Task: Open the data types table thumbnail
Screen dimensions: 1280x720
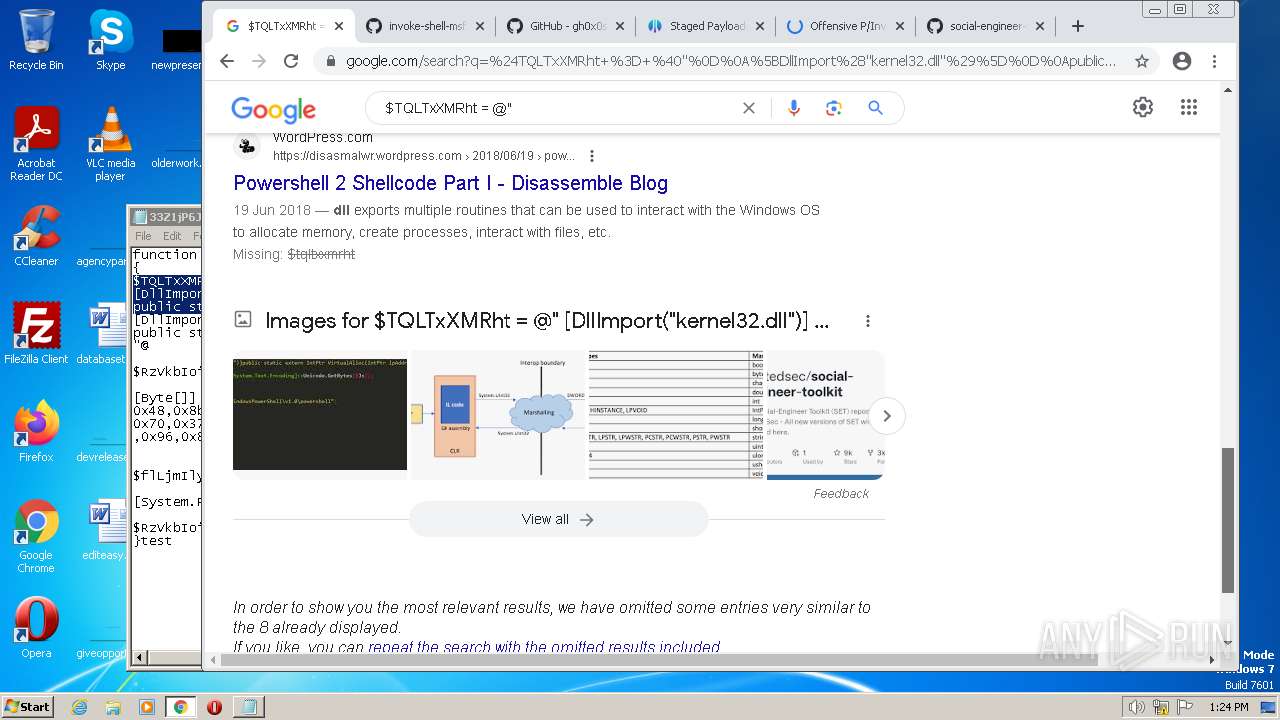Action: [676, 415]
